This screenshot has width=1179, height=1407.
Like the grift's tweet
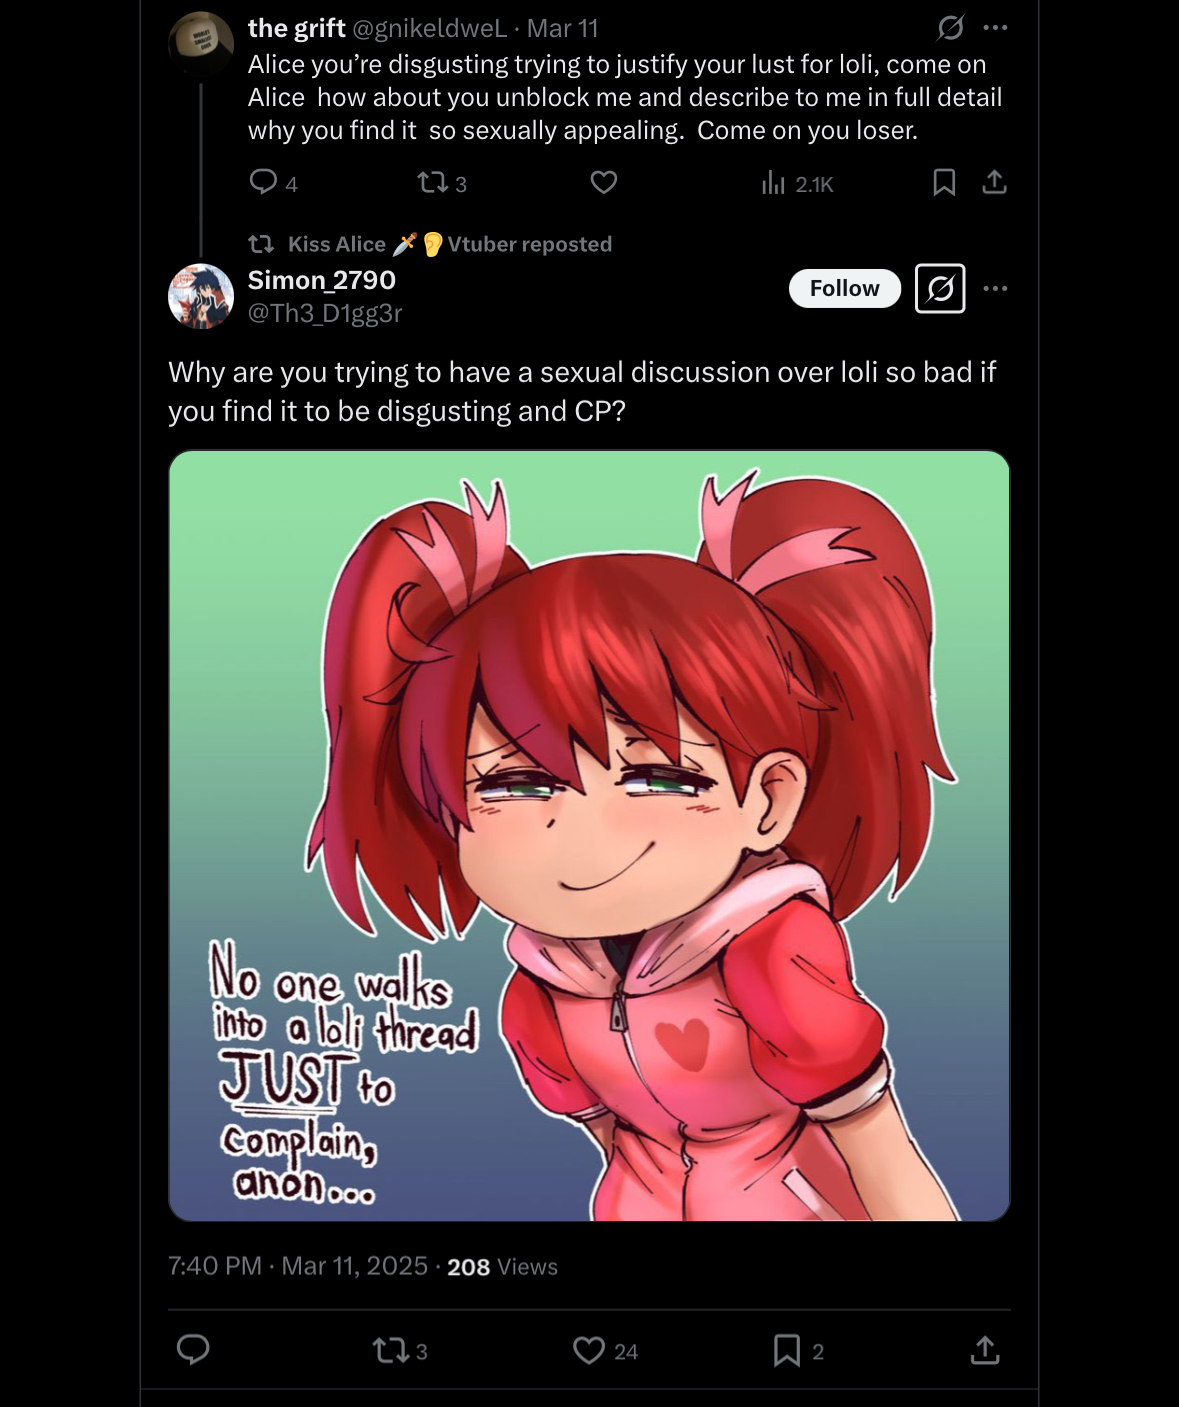(x=604, y=182)
